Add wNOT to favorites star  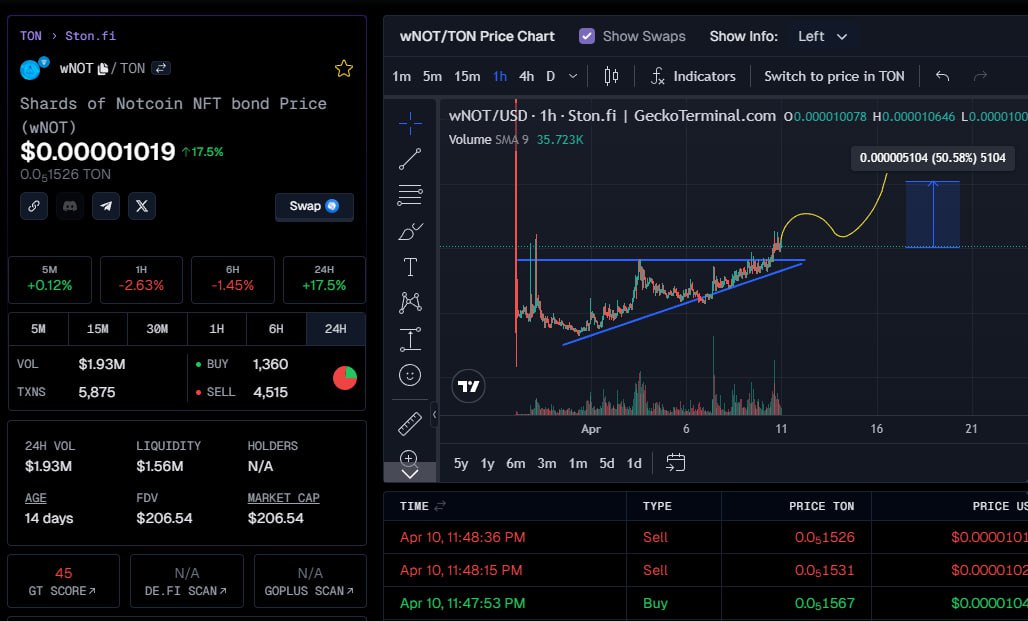tap(344, 69)
